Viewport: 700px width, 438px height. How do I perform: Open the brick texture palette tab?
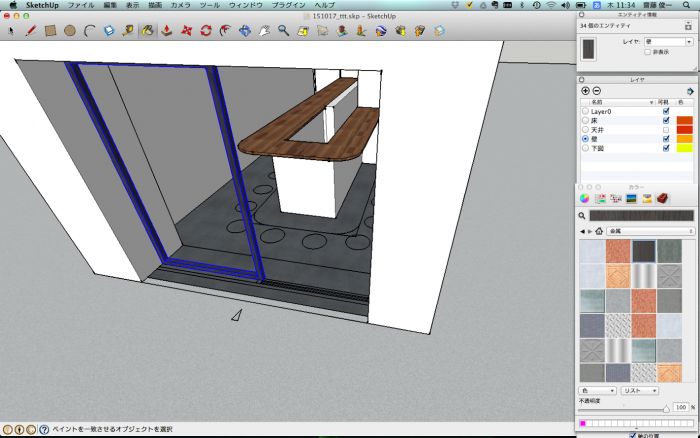(x=662, y=198)
